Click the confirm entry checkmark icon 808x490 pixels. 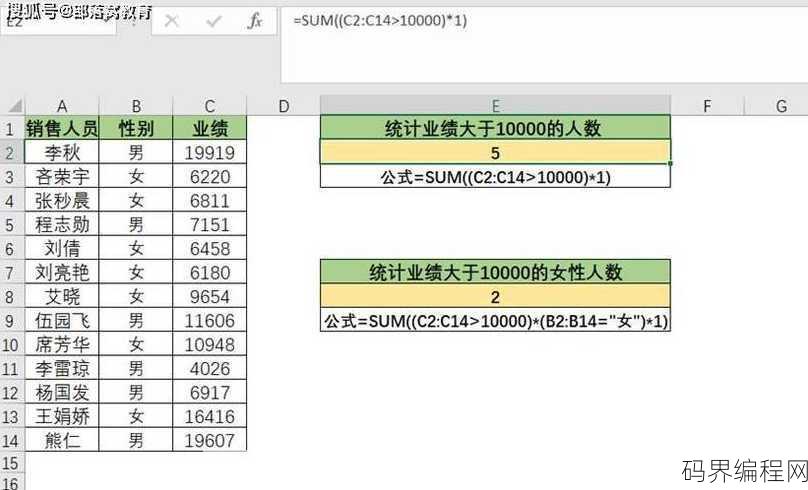213,21
